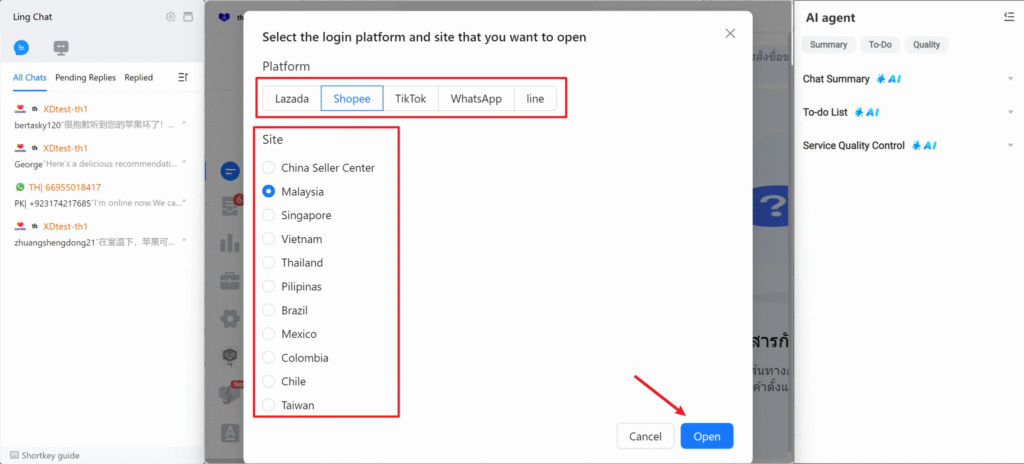The height and width of the screenshot is (464, 1024).
Task: Click the AI sparkle icon beside Service Quality Control
Action: click(x=925, y=146)
